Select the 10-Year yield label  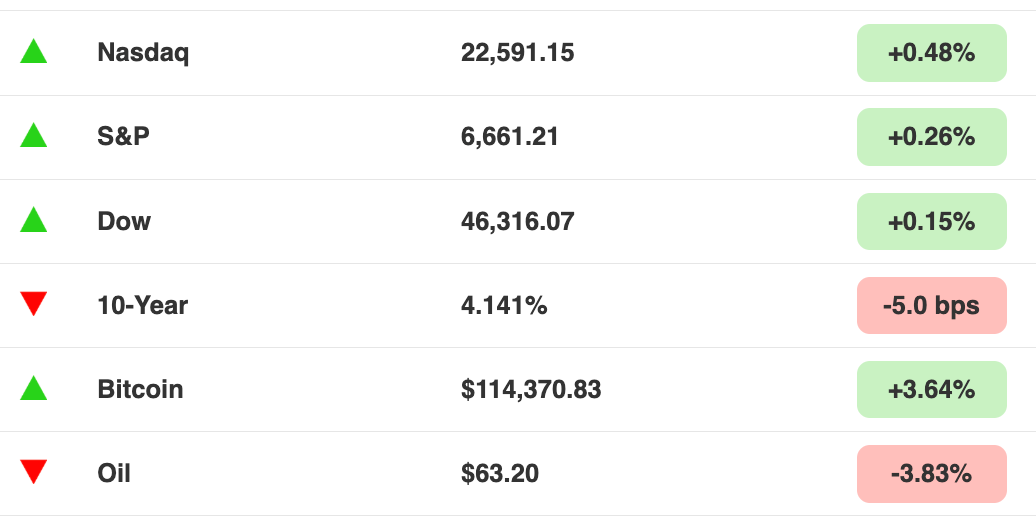pos(143,305)
